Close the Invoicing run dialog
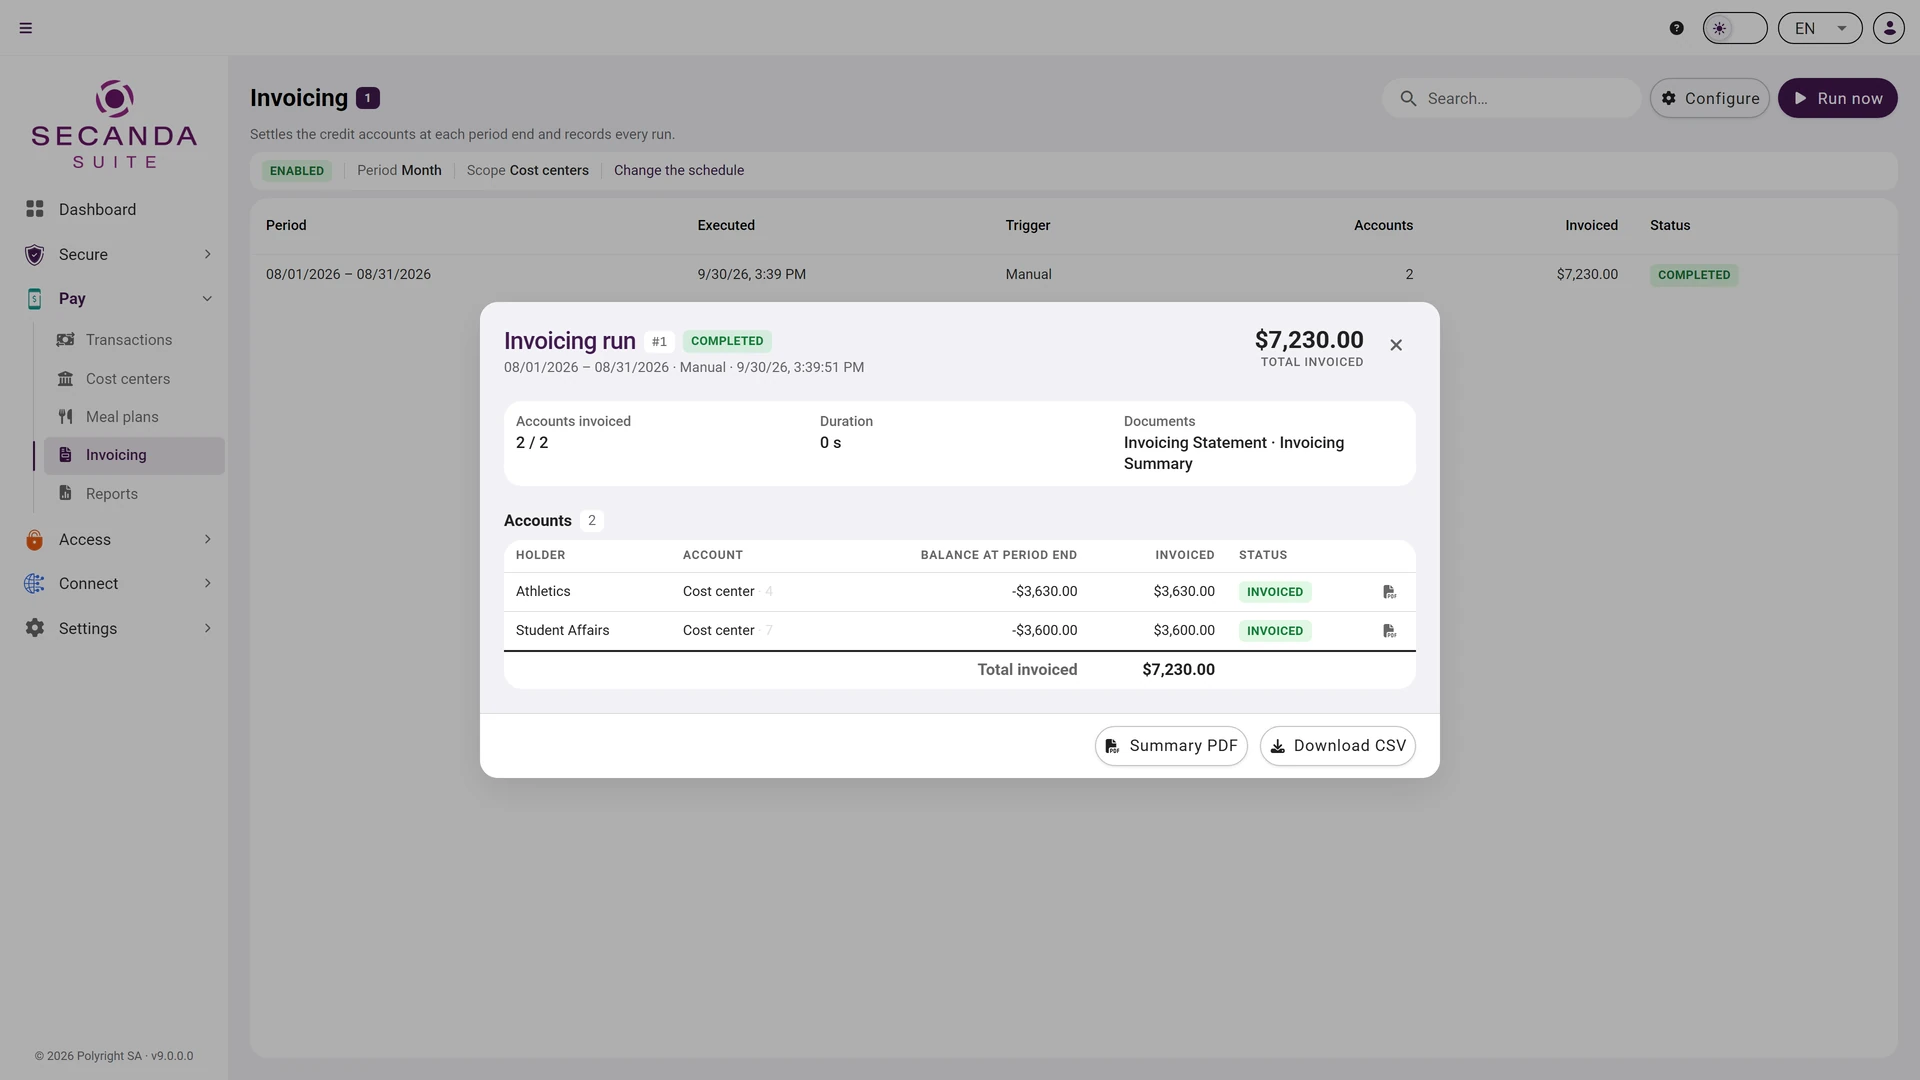 pos(1396,345)
